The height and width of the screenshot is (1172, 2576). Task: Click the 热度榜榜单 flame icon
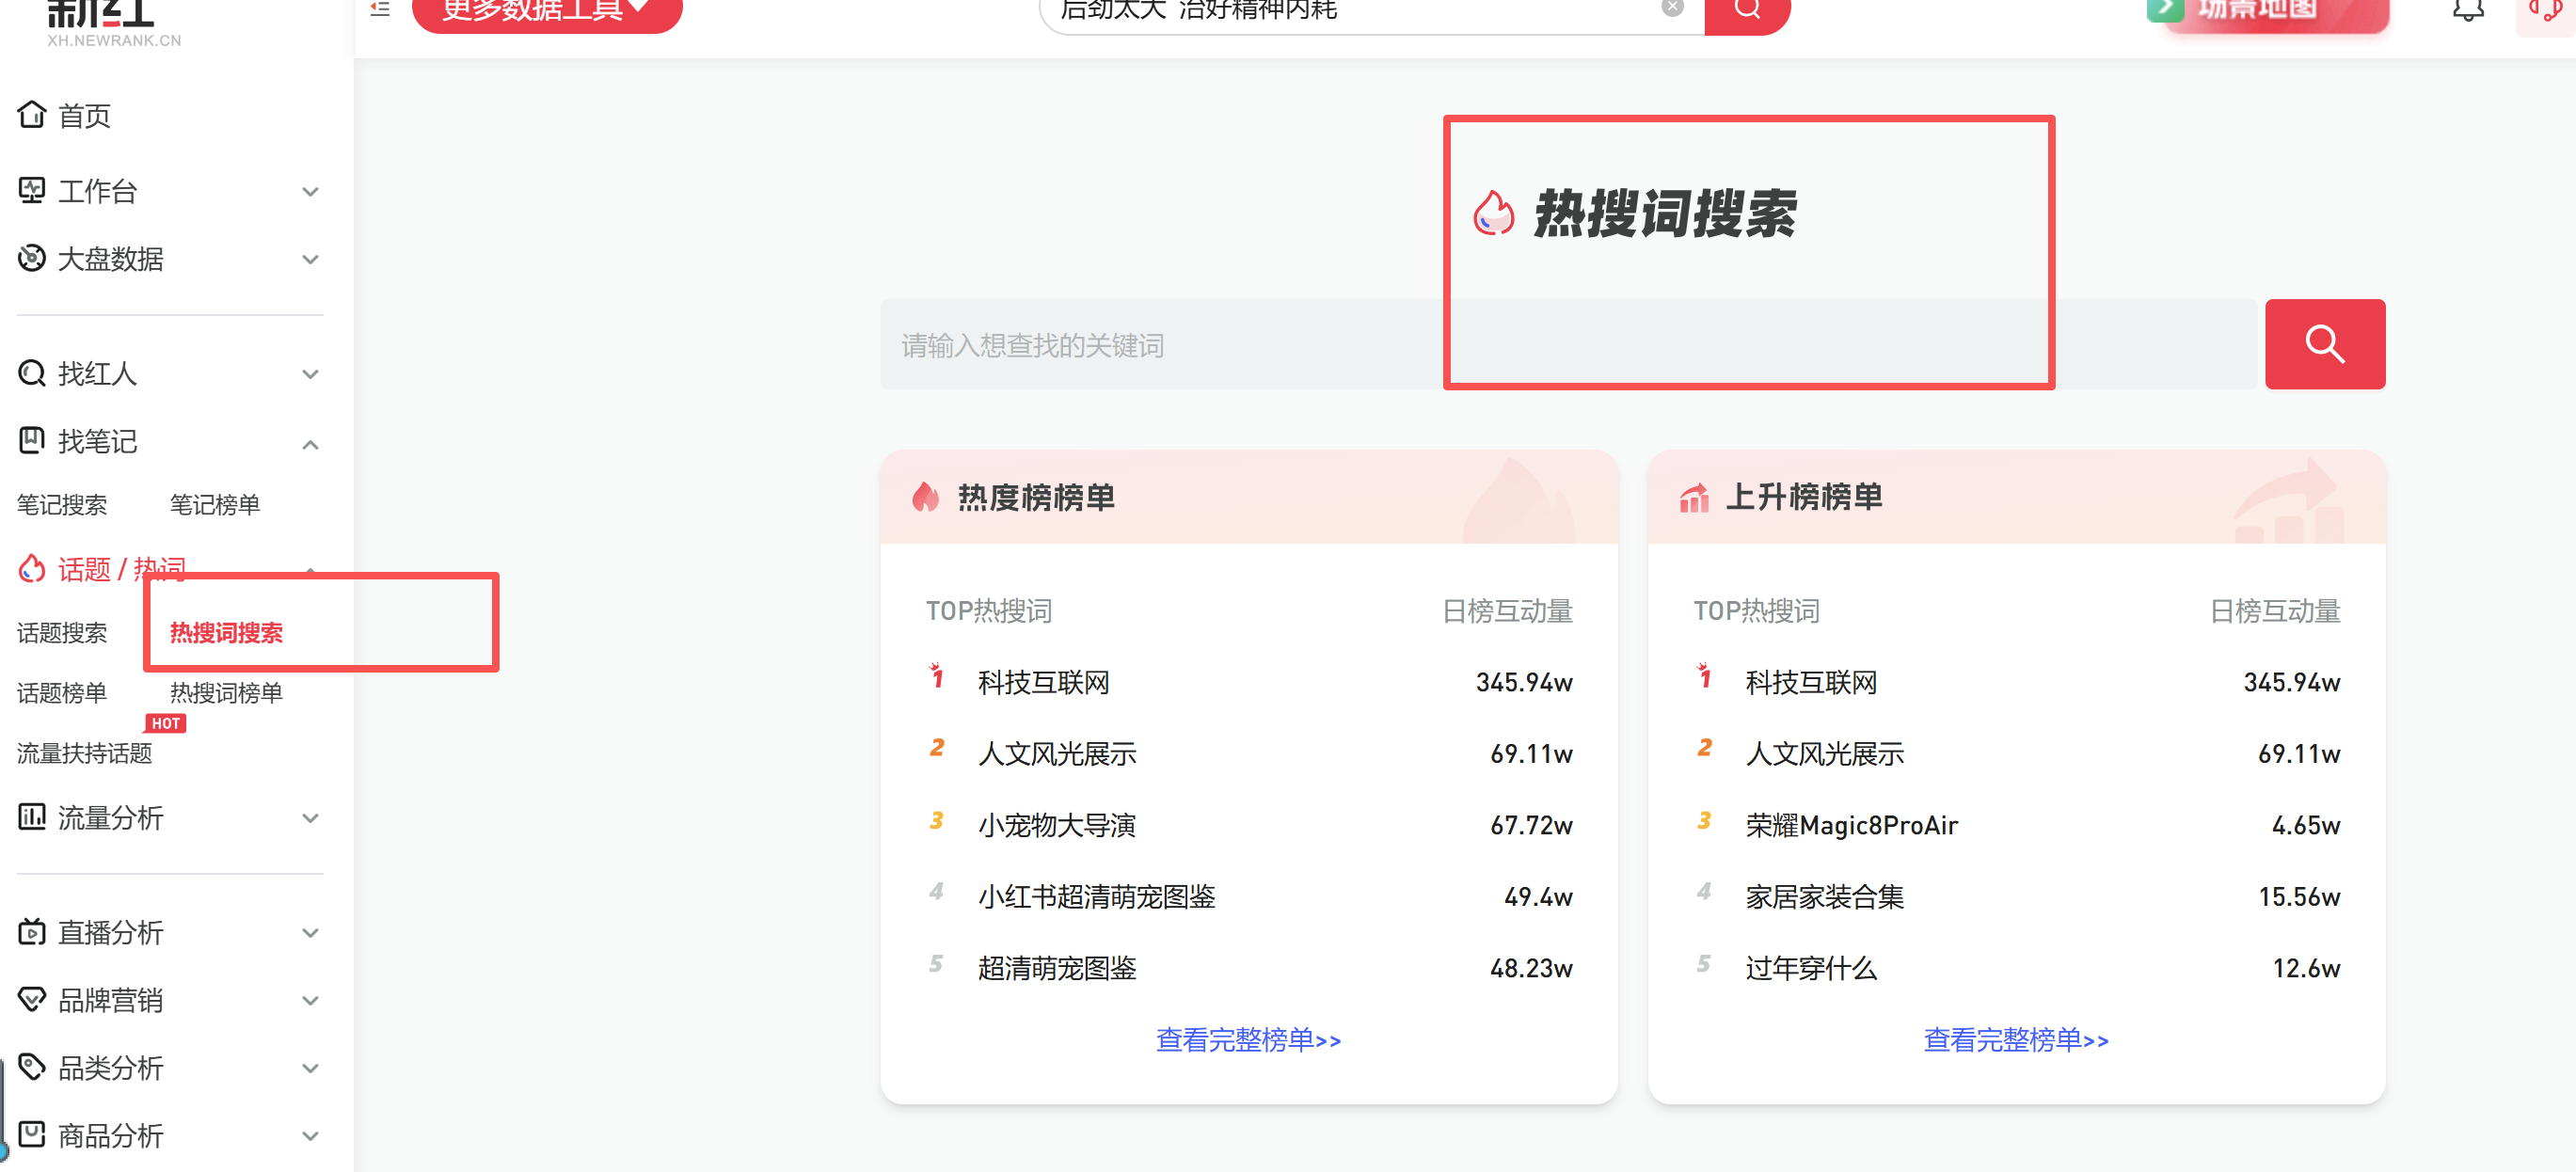[x=925, y=497]
